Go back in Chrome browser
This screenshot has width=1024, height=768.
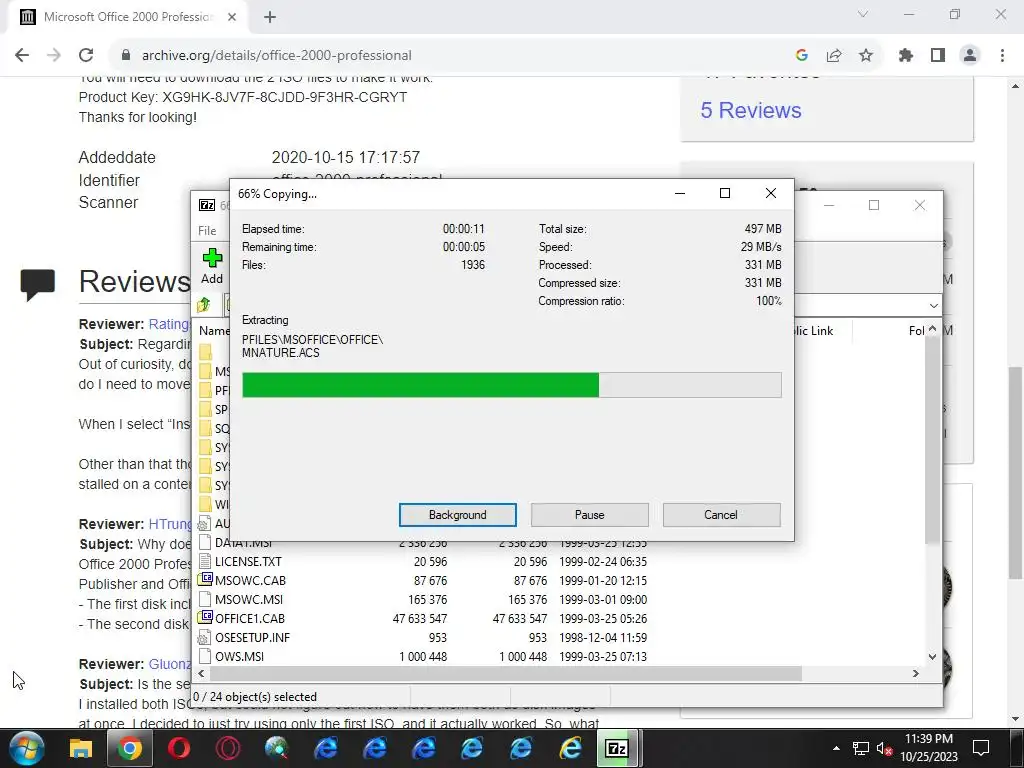point(22,56)
